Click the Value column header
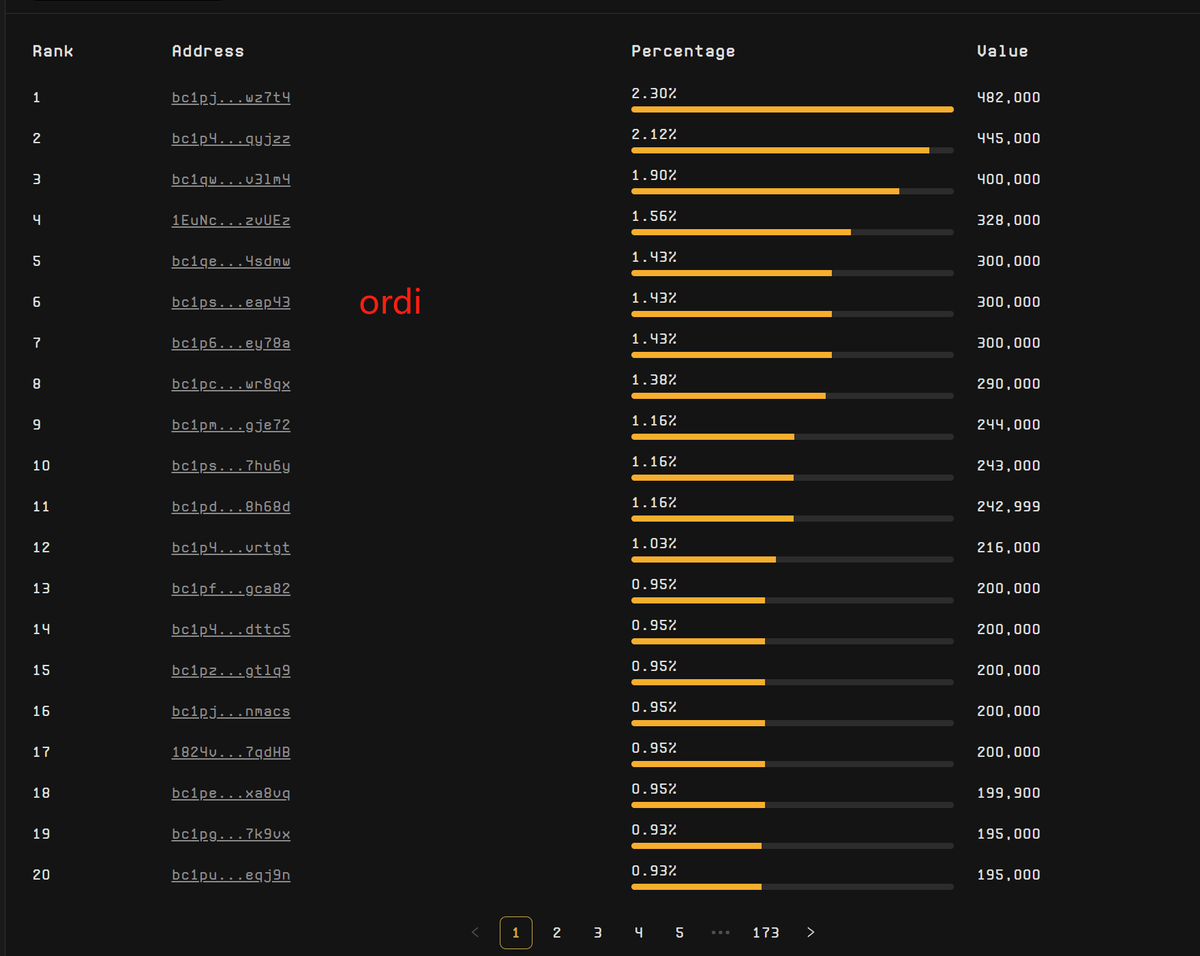Screen dimensions: 1200x956 [1003, 51]
